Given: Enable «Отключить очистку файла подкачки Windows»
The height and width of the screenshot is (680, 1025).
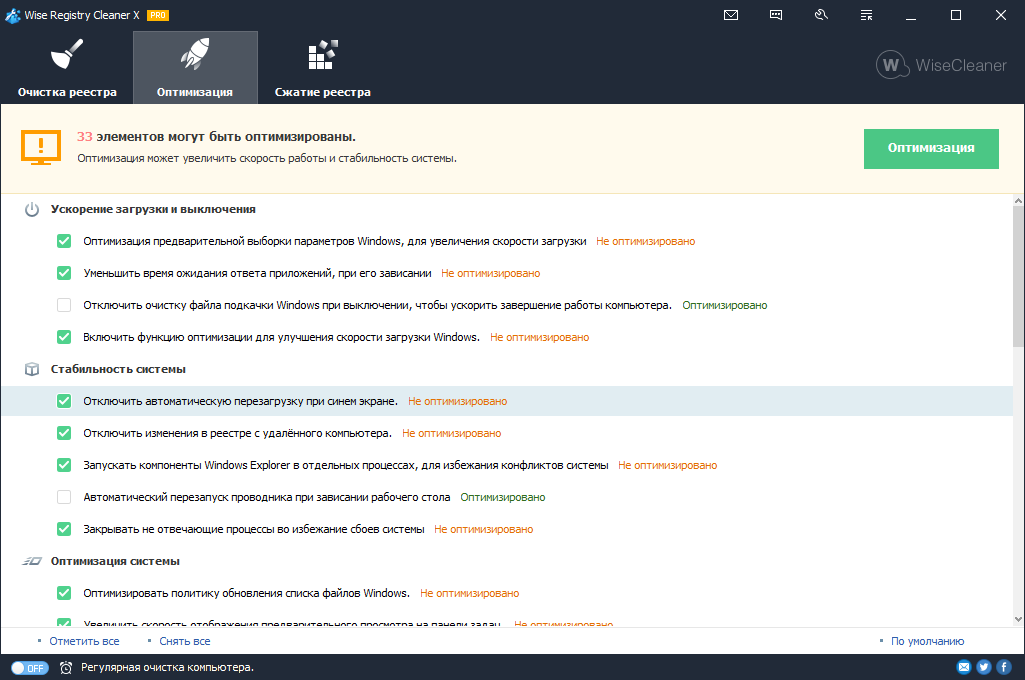Looking at the screenshot, I should (63, 305).
